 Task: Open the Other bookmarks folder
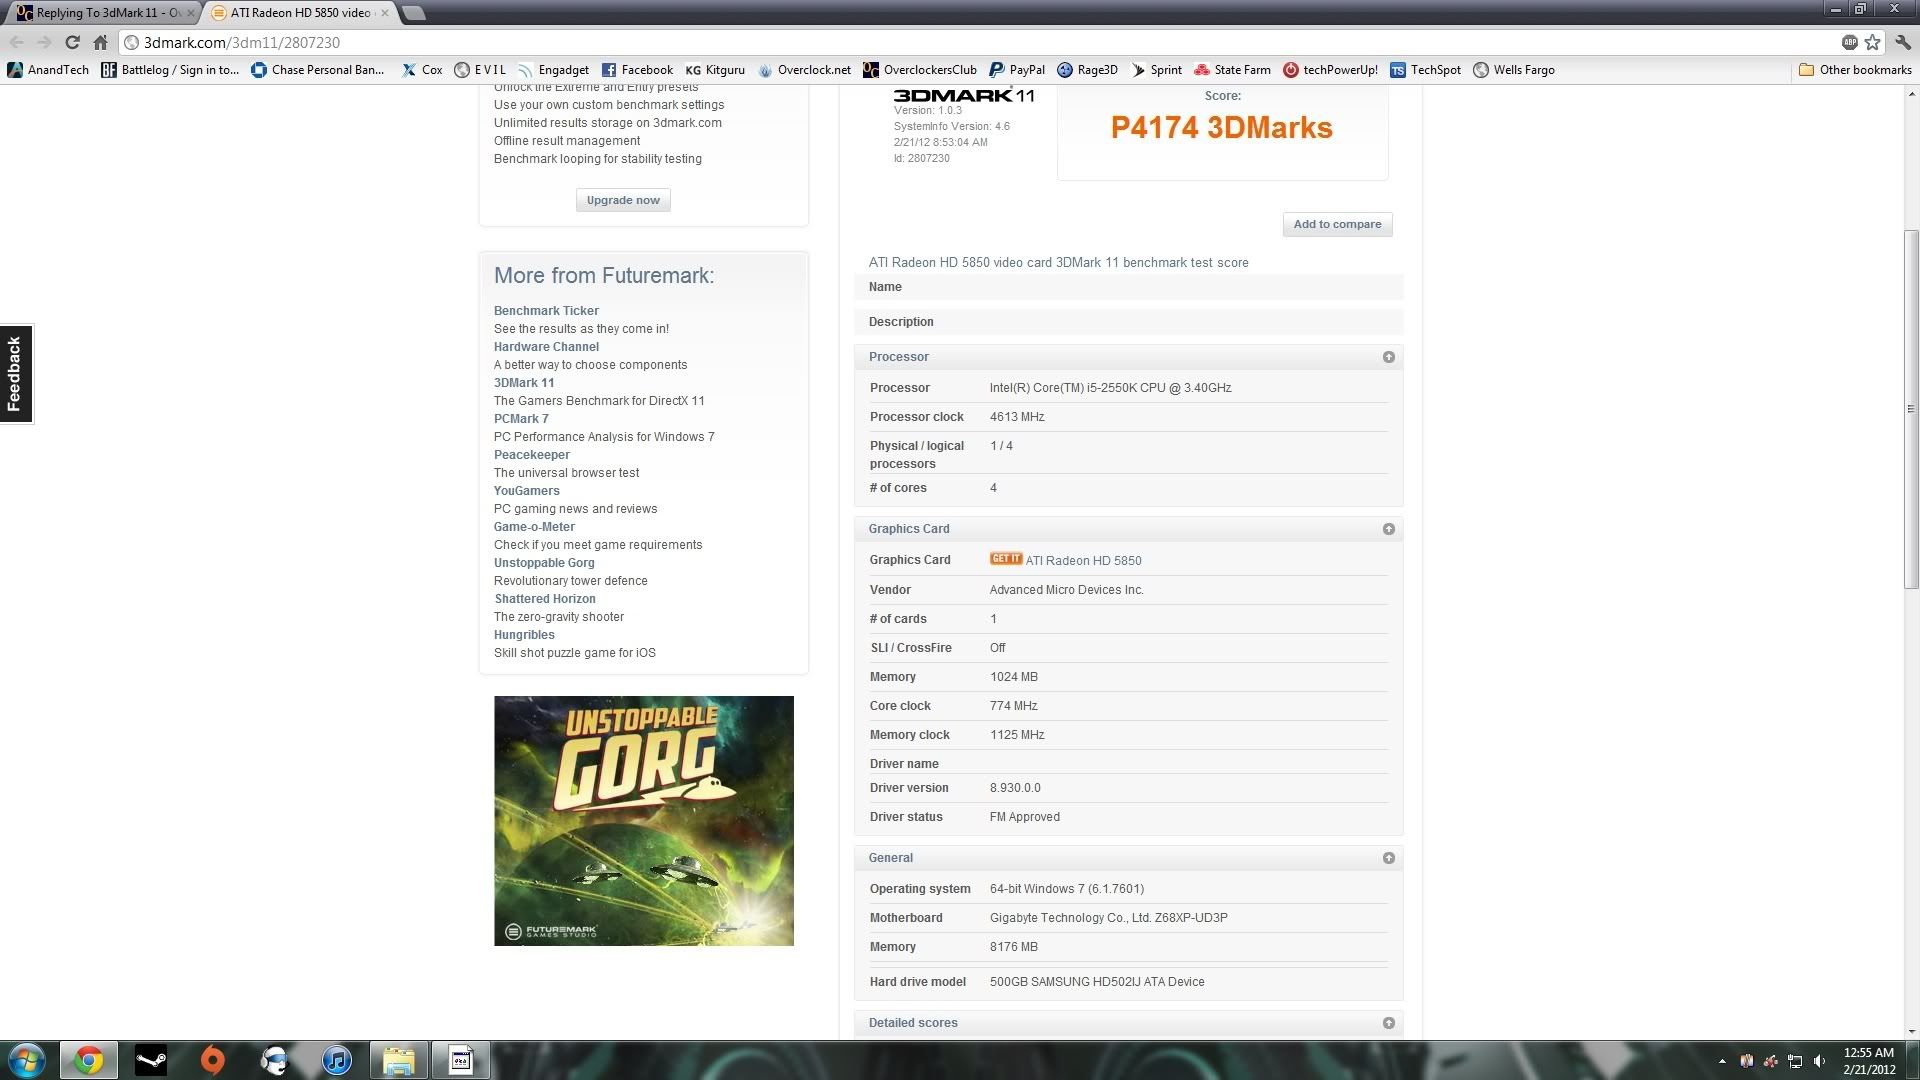click(1855, 70)
